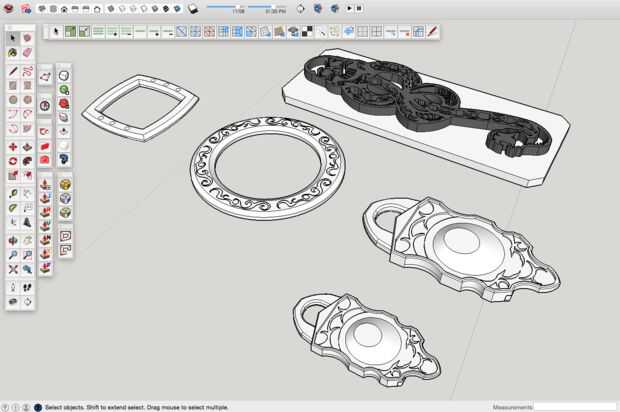Activate the Push/Pull tool
The image size is (620, 412).
click(x=27, y=147)
